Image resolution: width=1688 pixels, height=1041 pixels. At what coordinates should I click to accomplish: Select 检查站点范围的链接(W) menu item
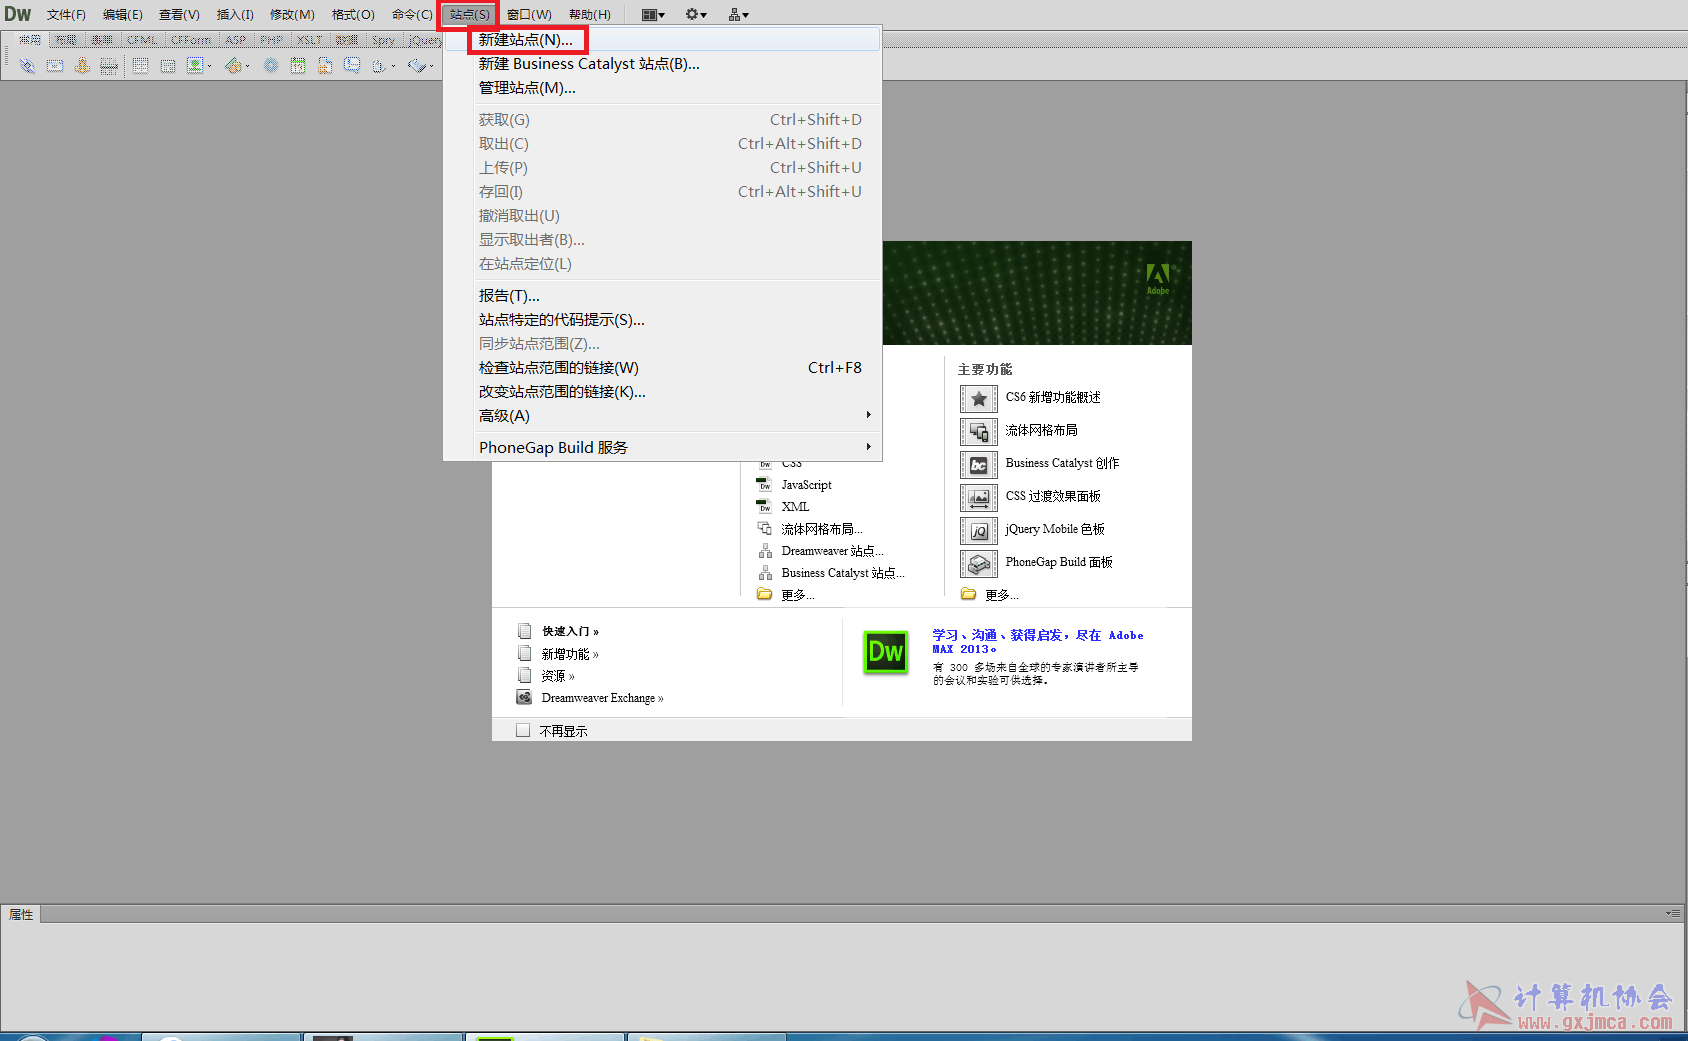pos(662,368)
